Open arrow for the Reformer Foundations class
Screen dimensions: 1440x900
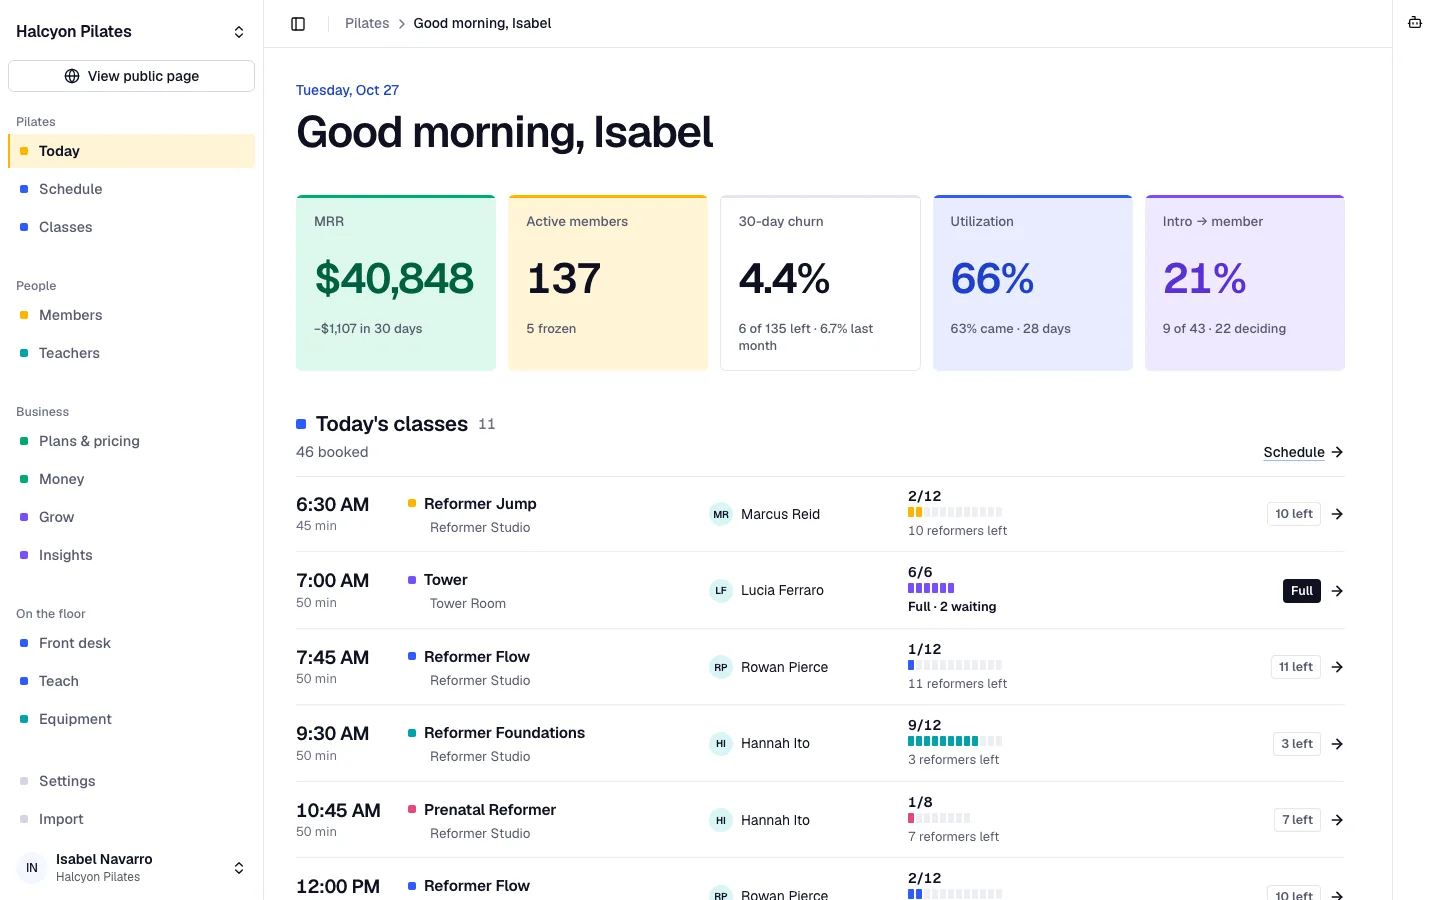click(1337, 744)
